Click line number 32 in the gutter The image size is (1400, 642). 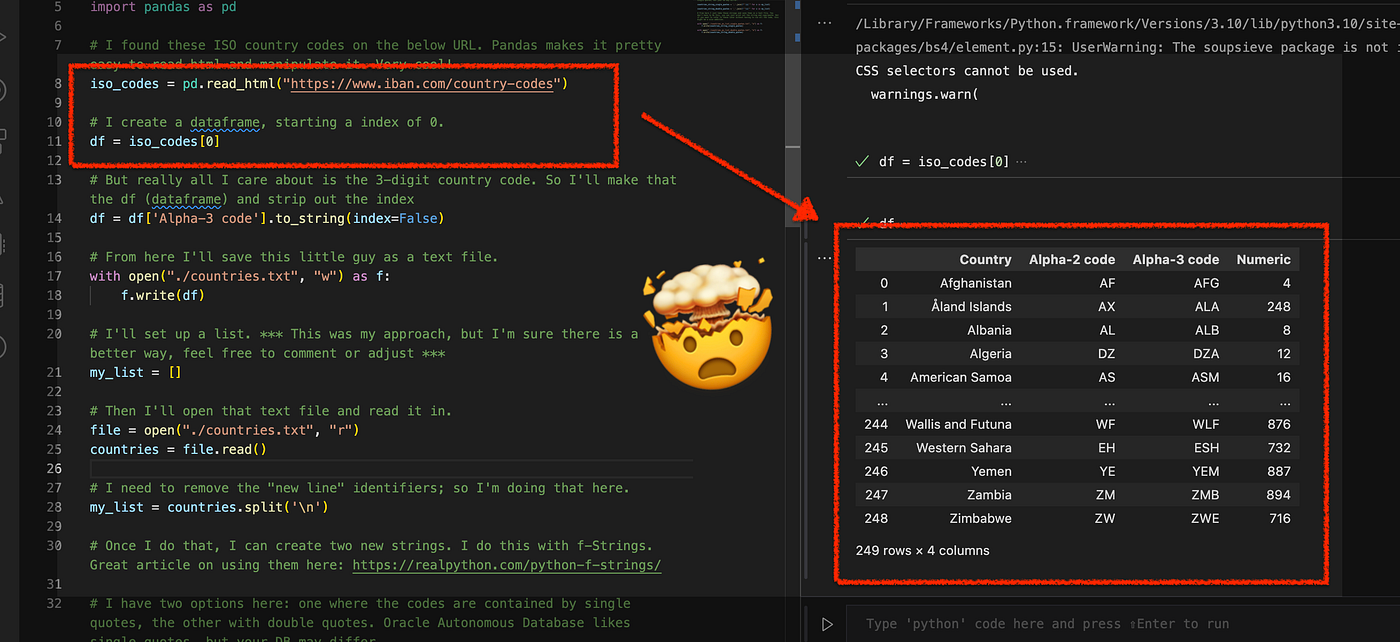(x=54, y=603)
